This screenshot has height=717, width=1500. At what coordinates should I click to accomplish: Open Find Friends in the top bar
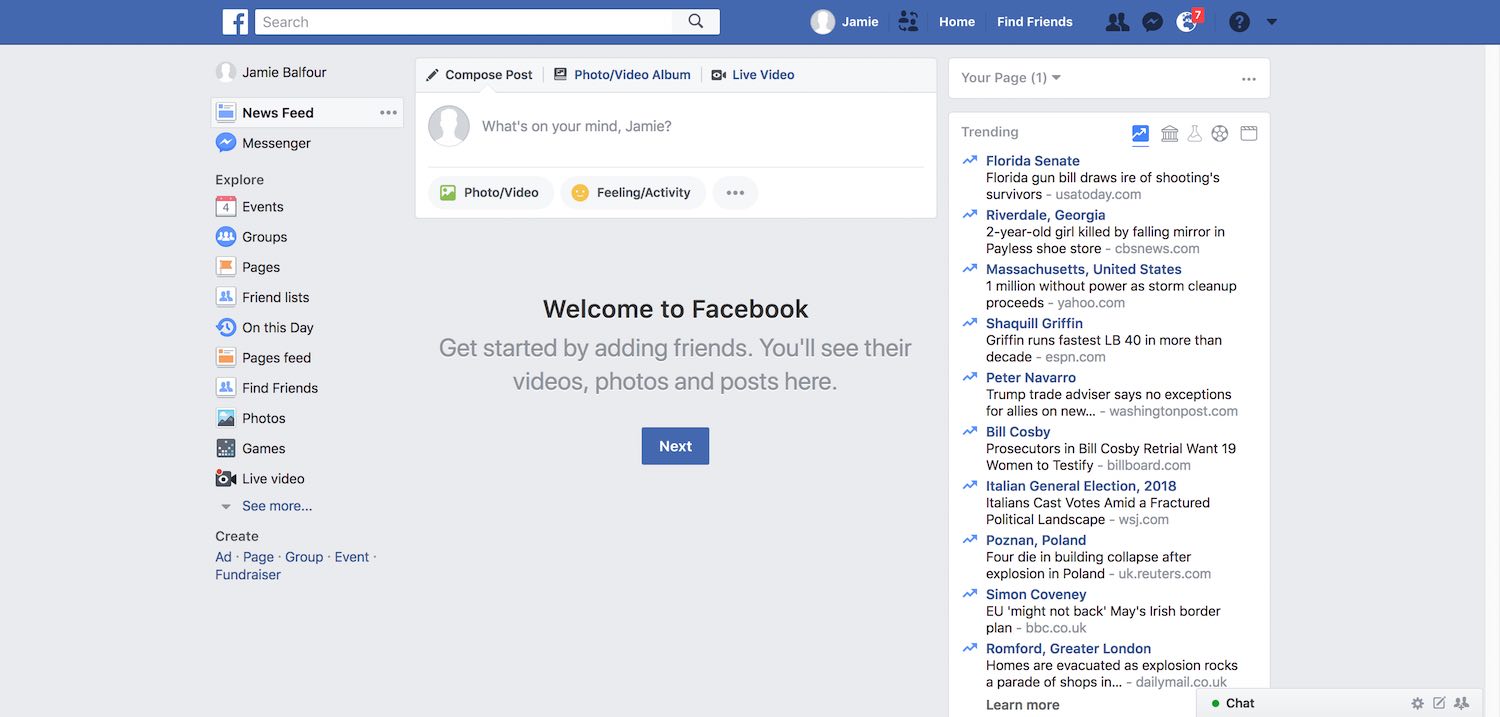coord(1035,21)
